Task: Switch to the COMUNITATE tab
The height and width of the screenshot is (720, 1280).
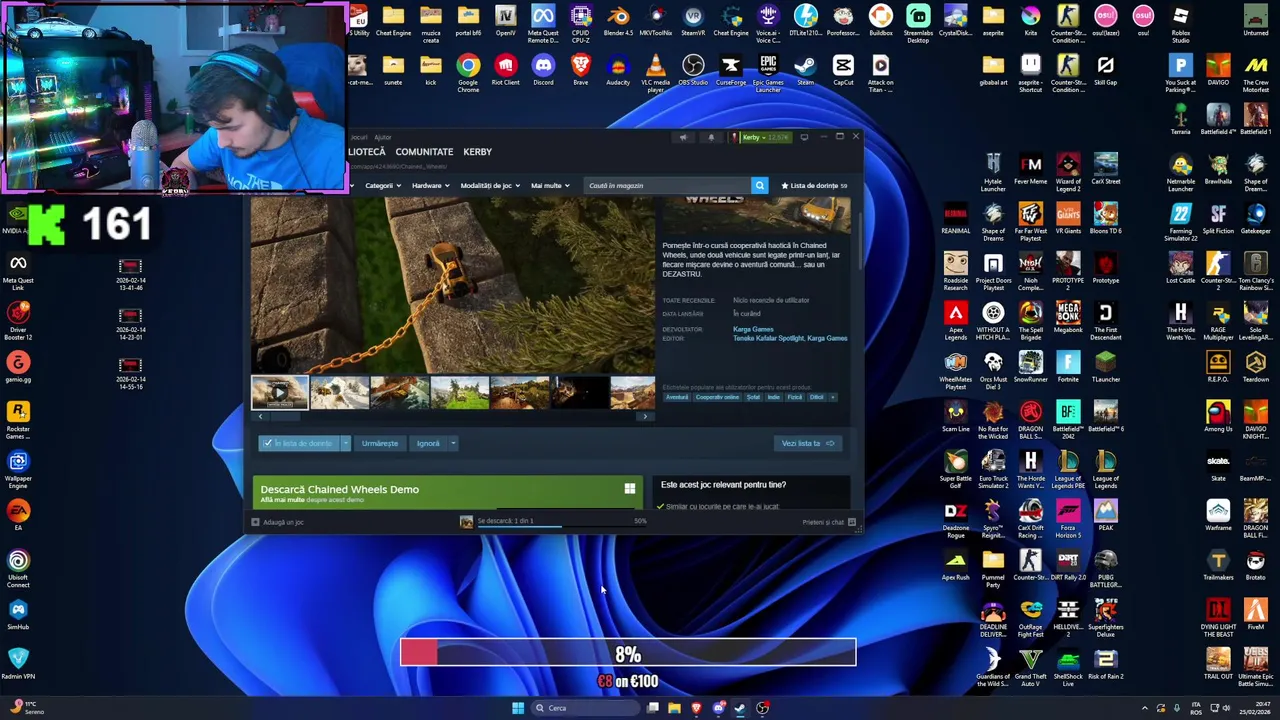Action: tap(424, 152)
